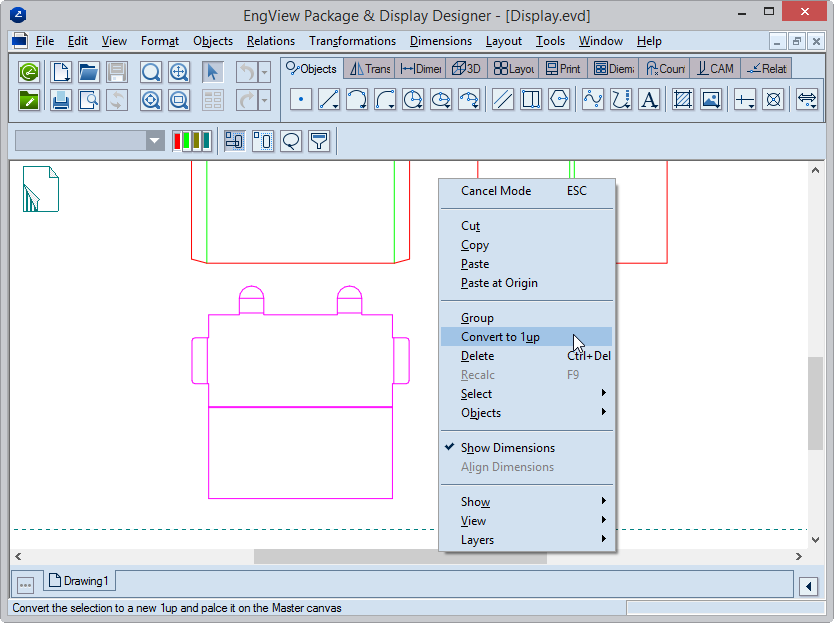Choose Convert to 1up from context menu
The height and width of the screenshot is (623, 834).
pos(500,337)
